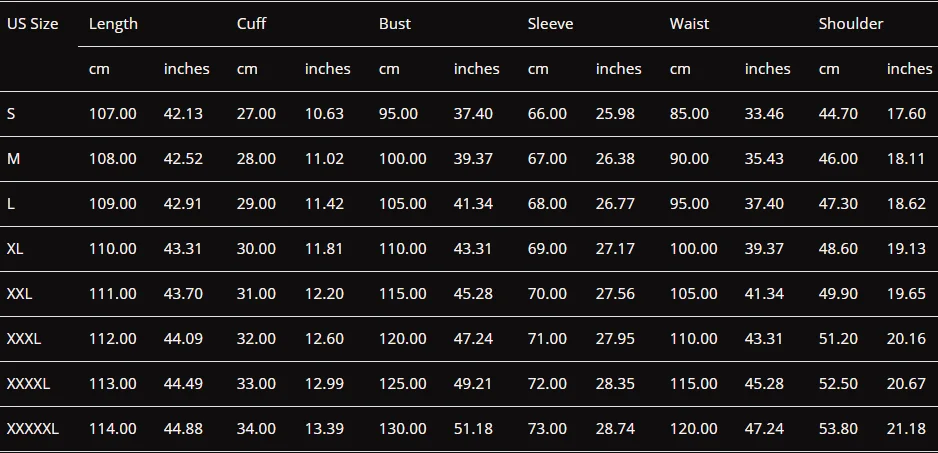Click the M size row label
The height and width of the screenshot is (453, 938).
(x=13, y=159)
